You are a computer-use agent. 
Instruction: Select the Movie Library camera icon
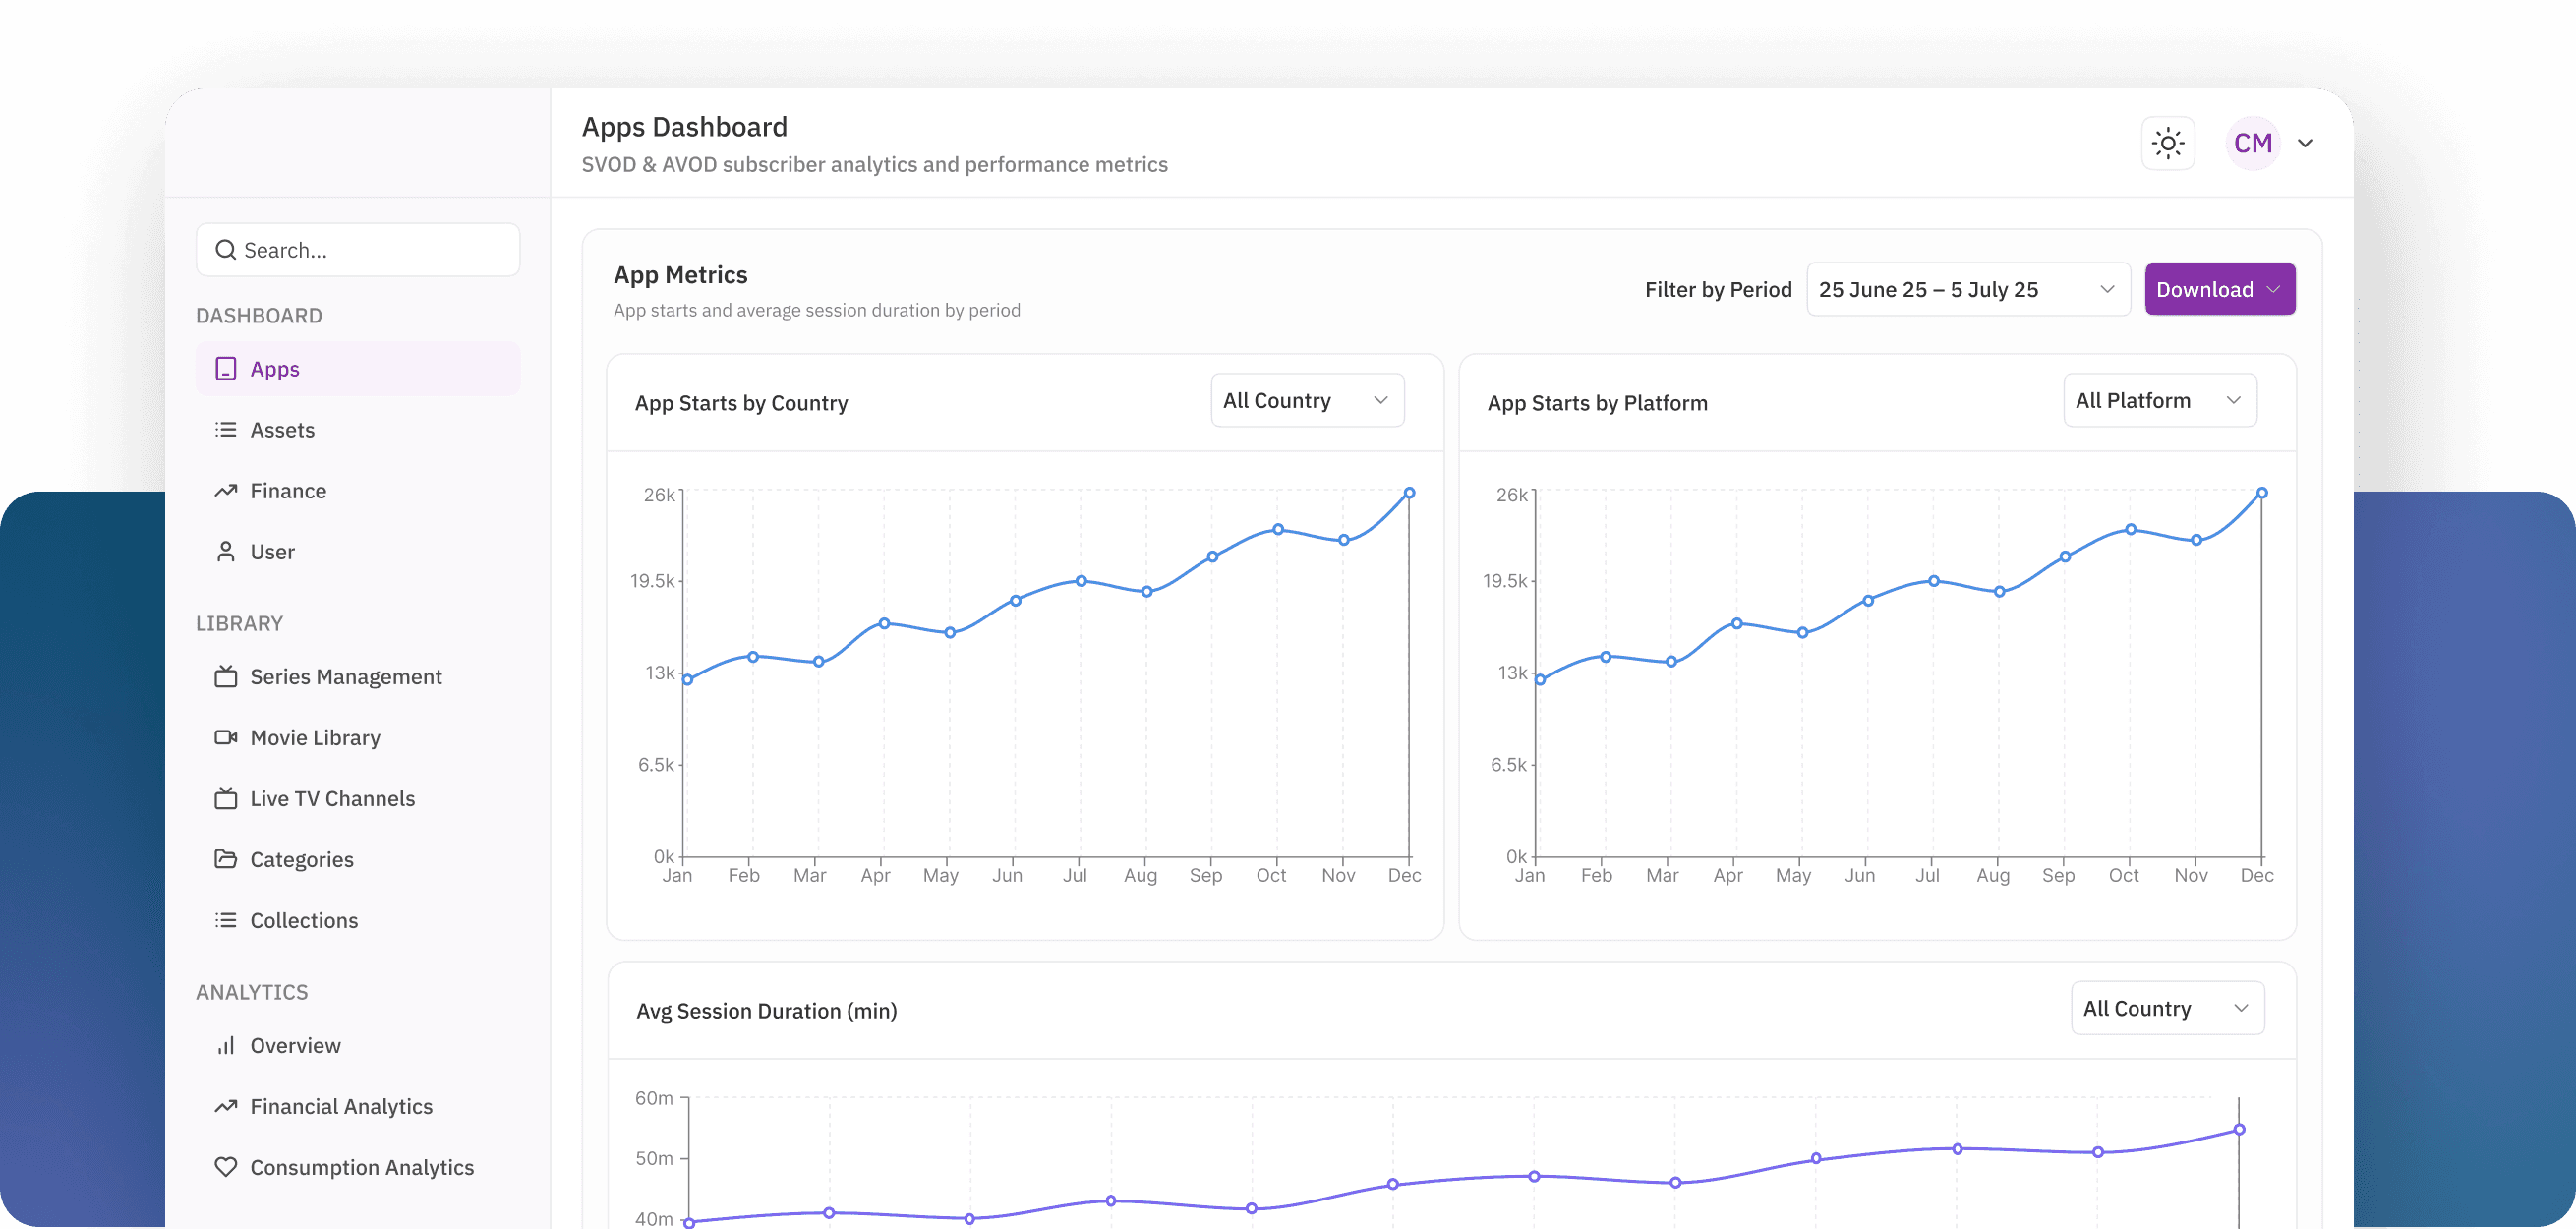coord(226,737)
